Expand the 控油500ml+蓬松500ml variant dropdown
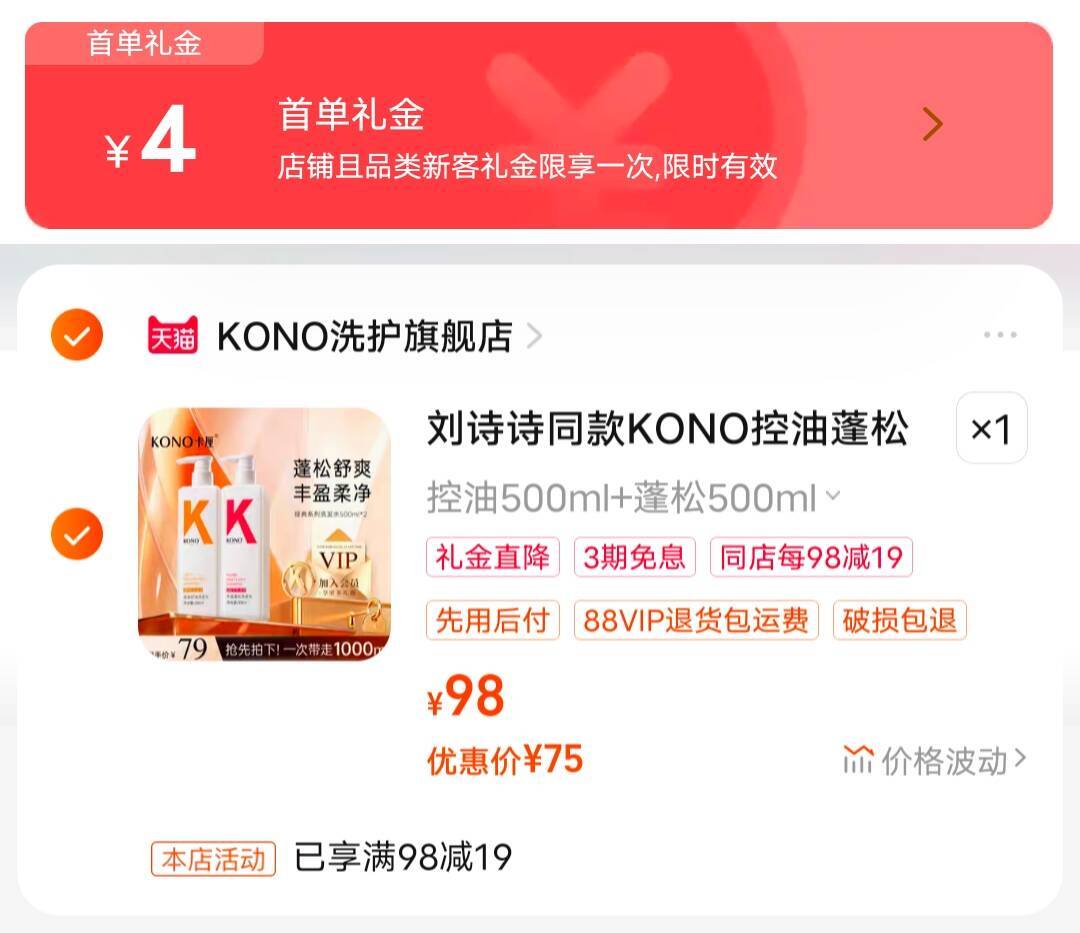The height and width of the screenshot is (933, 1080). tap(634, 498)
